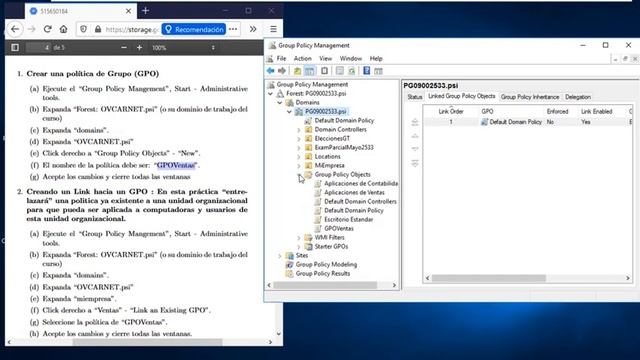Open a new Firefox tab with plus
Image resolution: width=640 pixels, height=360 pixels.
(145, 11)
